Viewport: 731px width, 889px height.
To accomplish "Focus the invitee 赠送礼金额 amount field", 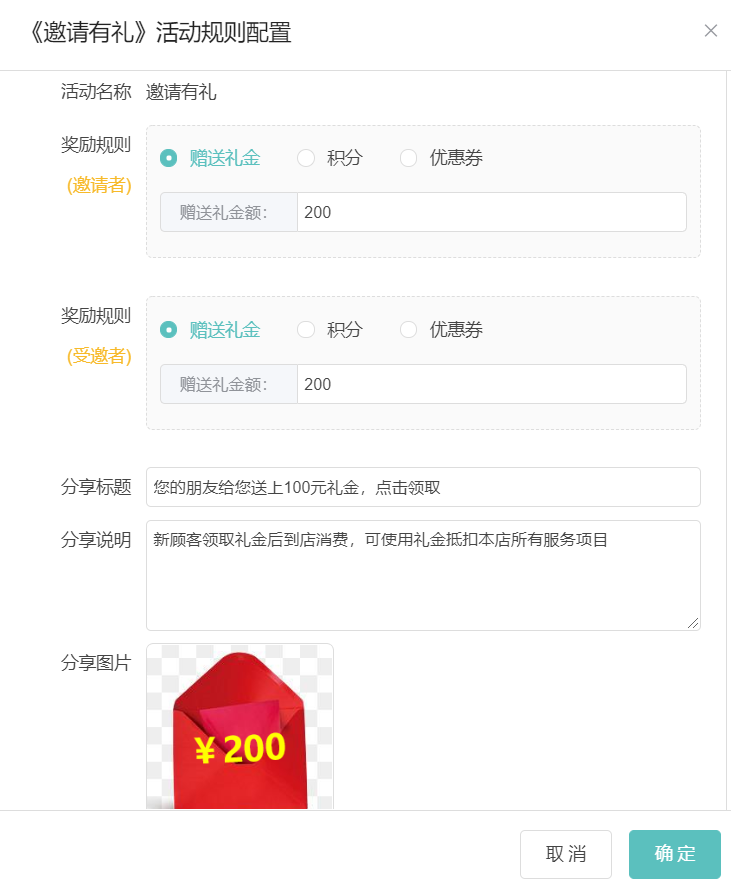I will [x=492, y=384].
